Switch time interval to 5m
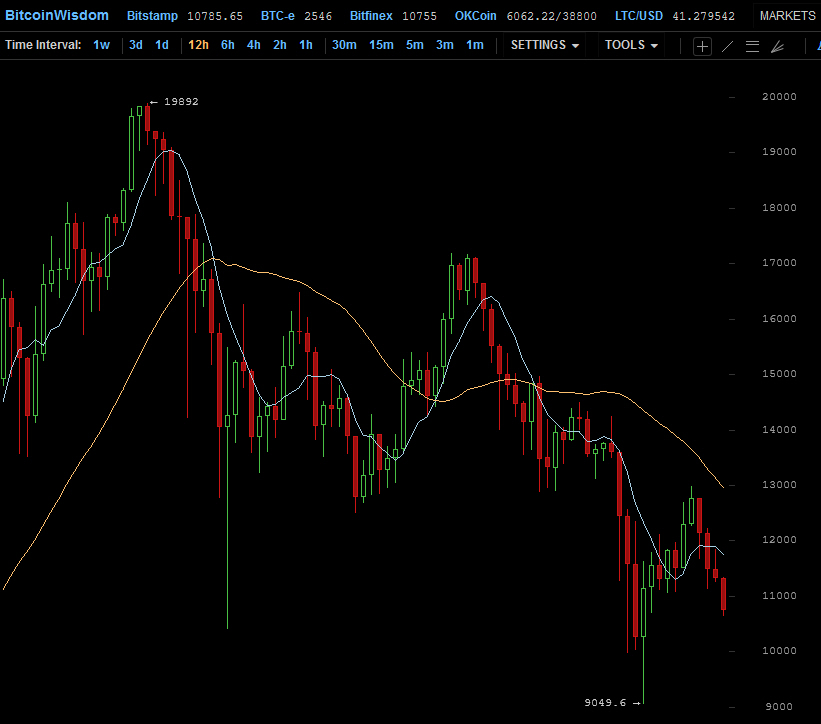 point(415,45)
